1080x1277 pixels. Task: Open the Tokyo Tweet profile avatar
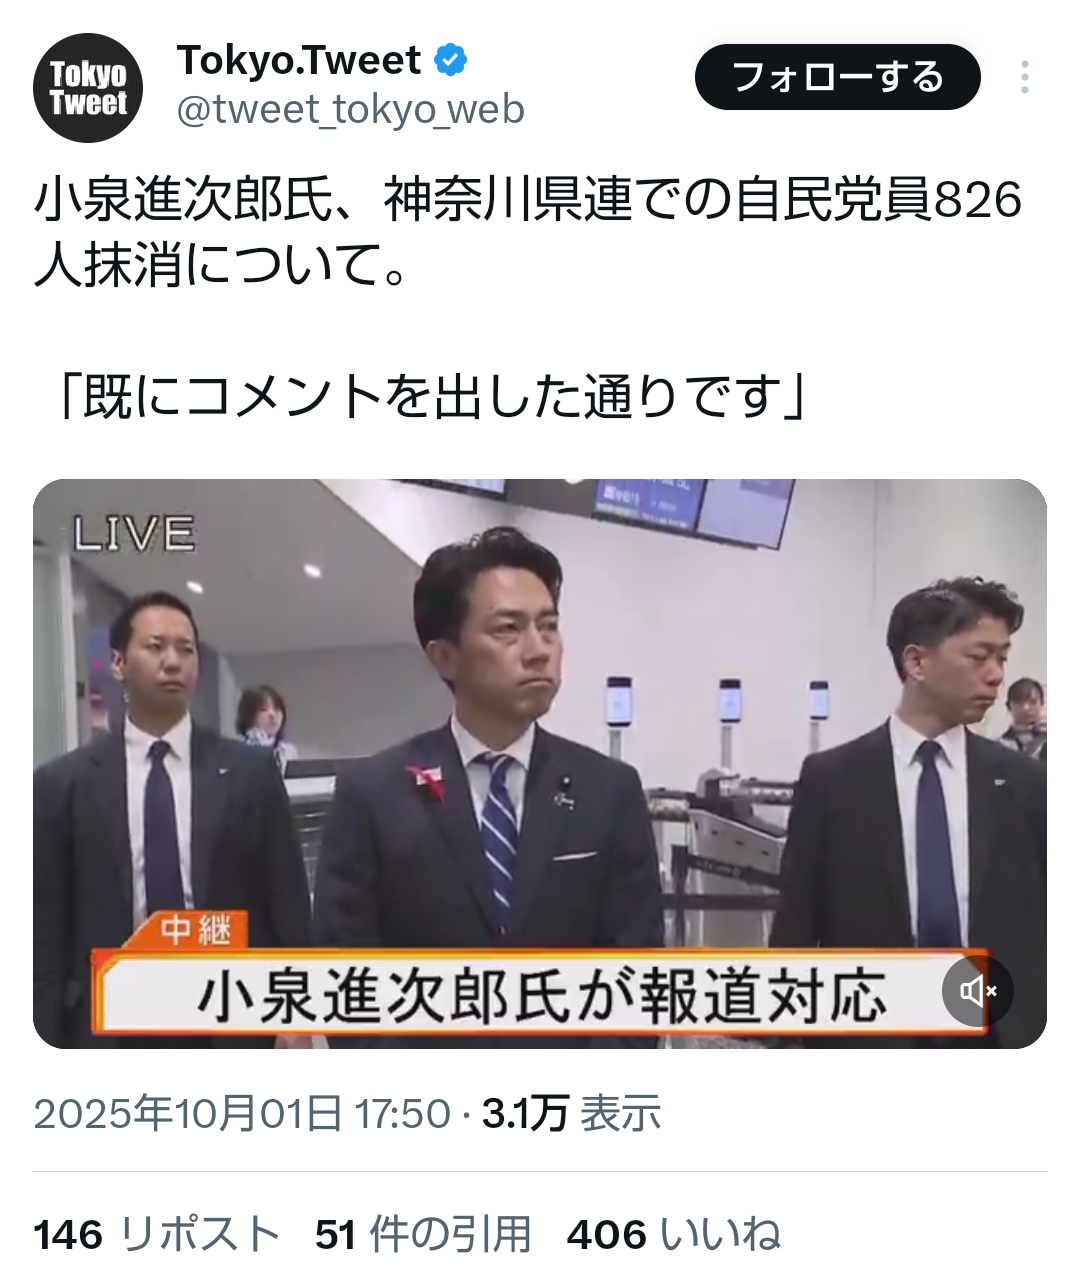(x=88, y=87)
